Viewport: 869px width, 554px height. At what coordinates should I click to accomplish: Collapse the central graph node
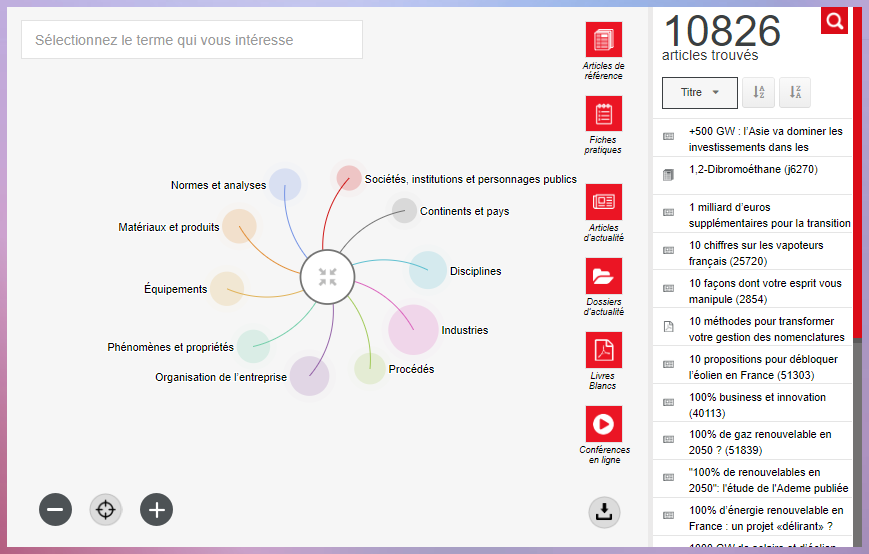(x=327, y=277)
